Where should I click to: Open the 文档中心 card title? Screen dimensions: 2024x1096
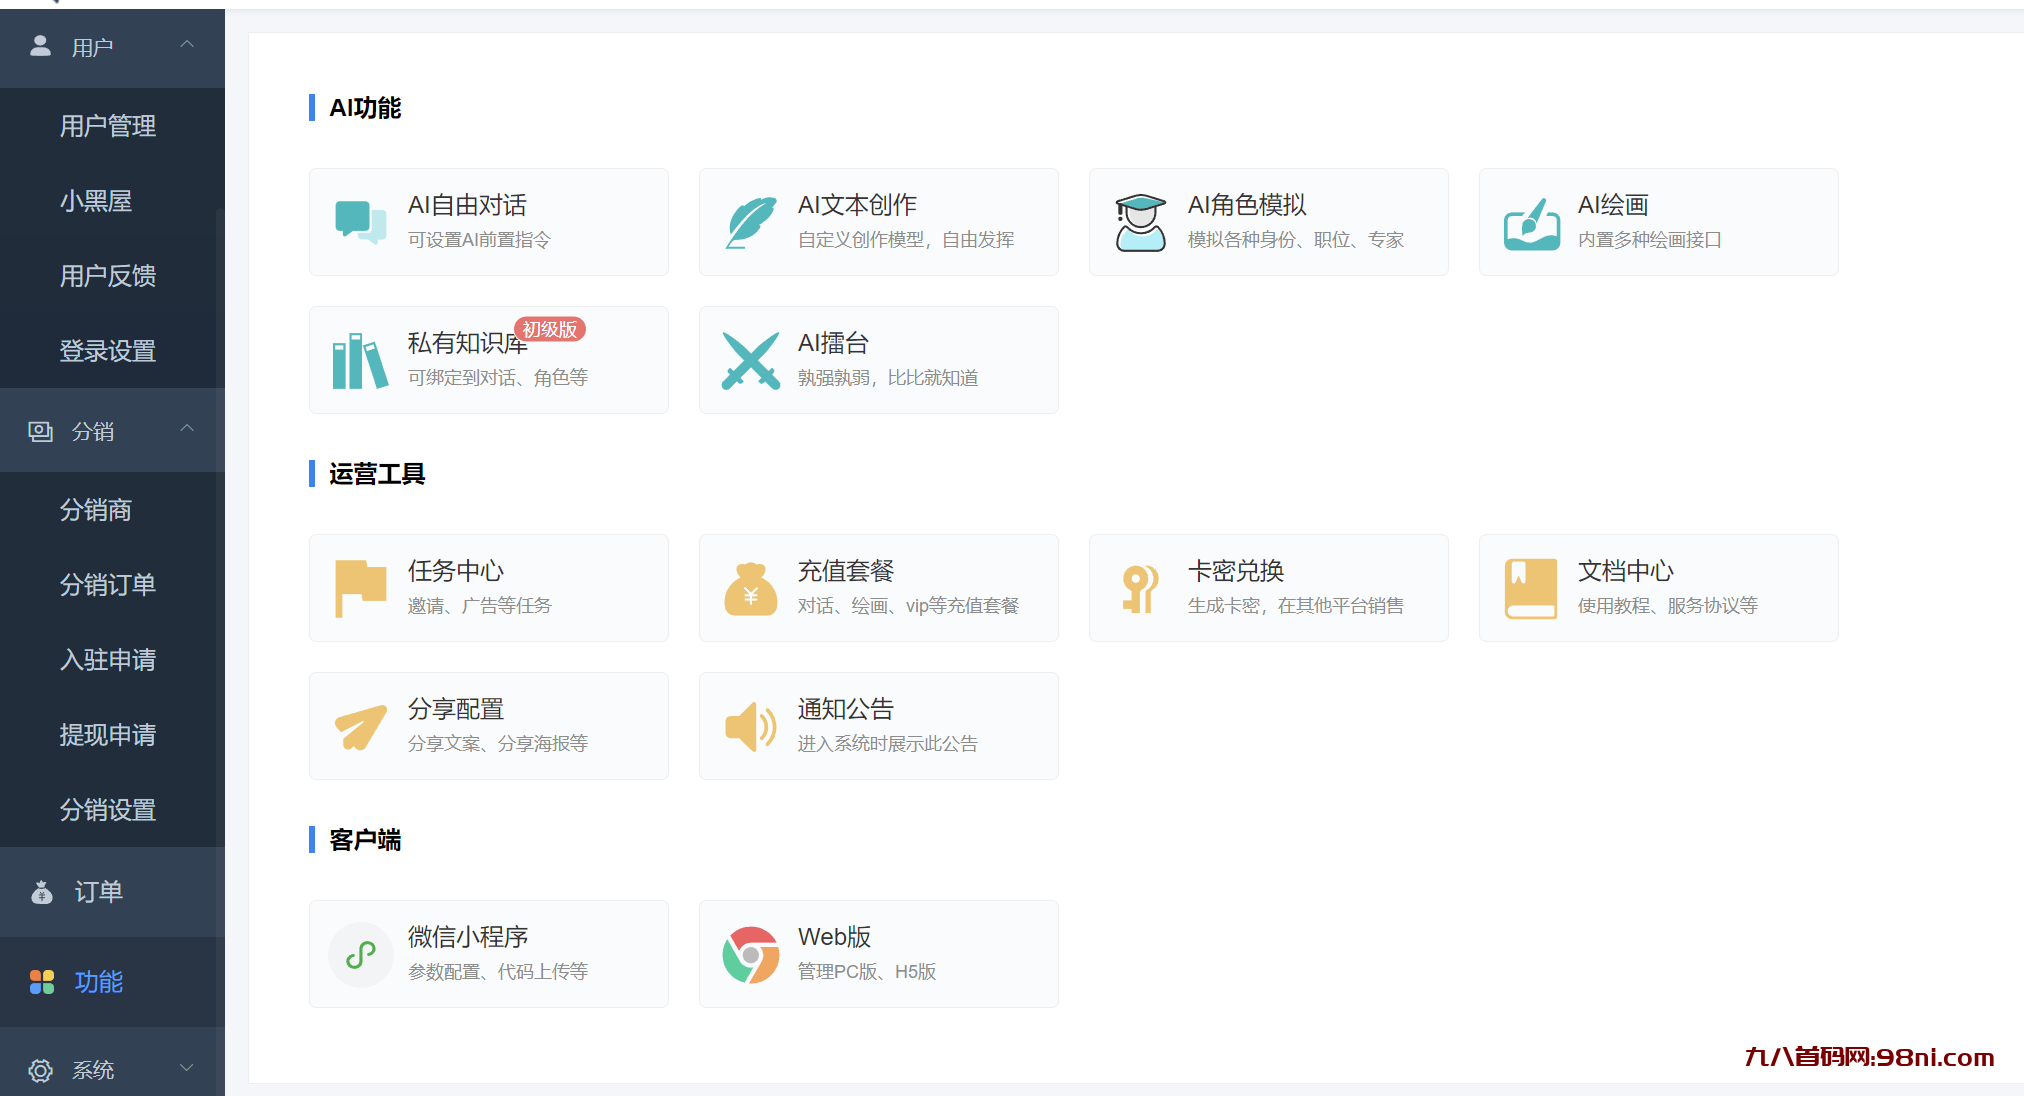(x=1625, y=571)
